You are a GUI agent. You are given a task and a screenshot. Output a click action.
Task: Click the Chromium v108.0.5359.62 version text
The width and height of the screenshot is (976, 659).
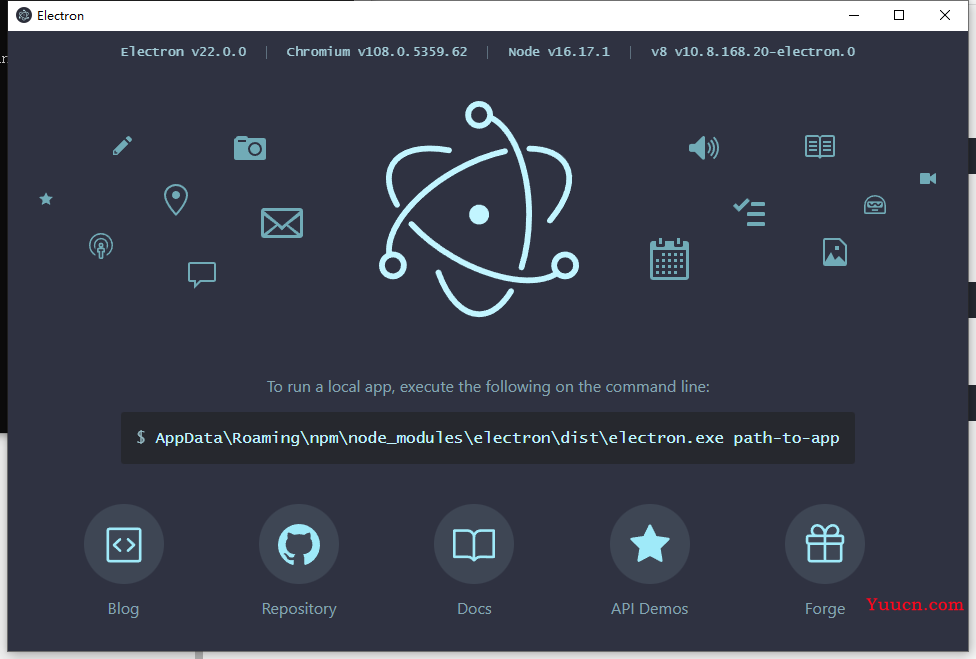377,52
